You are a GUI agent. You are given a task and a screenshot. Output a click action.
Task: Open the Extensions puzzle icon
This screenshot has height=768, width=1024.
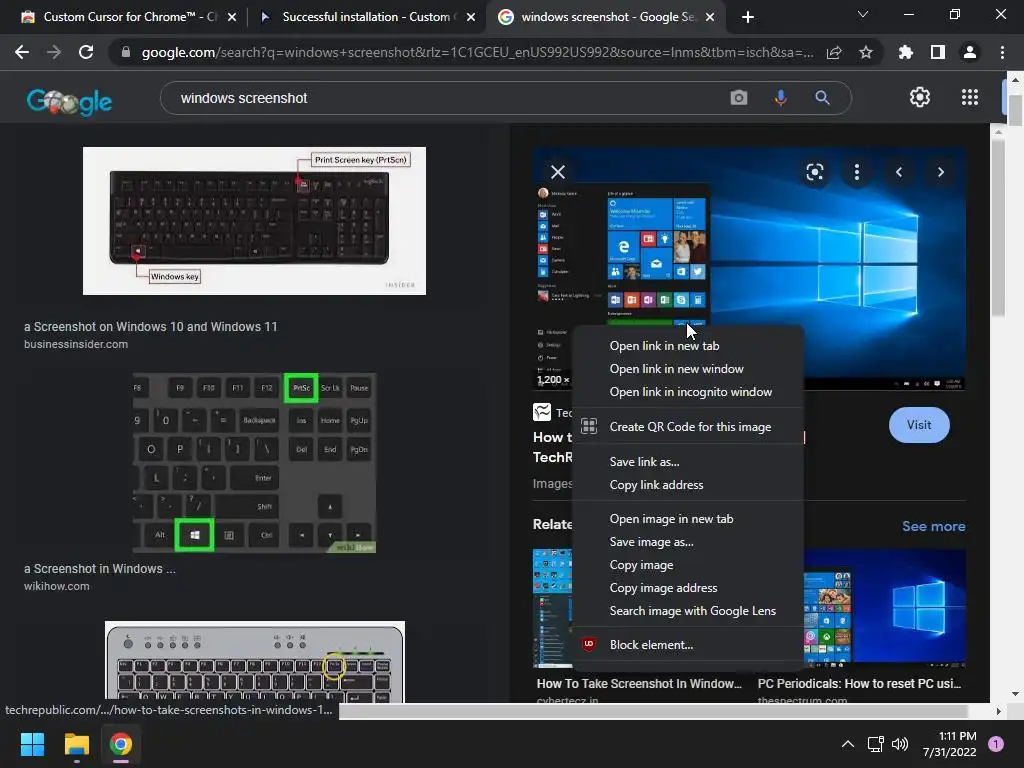click(x=906, y=52)
